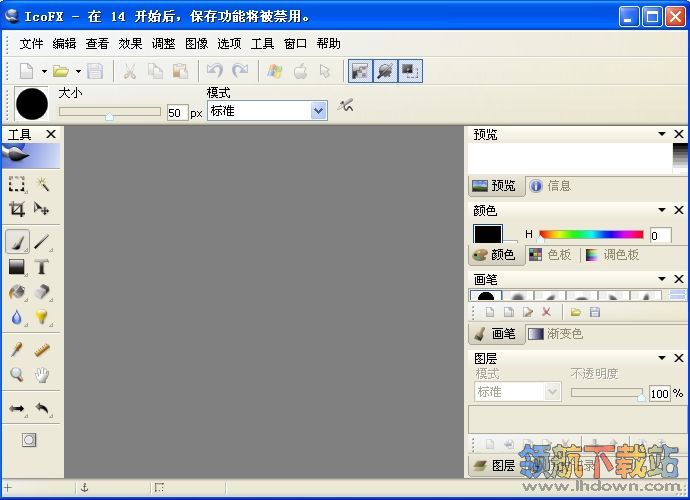This screenshot has width=690, height=500.
Task: Click the opacity 100 input field
Action: tap(660, 393)
